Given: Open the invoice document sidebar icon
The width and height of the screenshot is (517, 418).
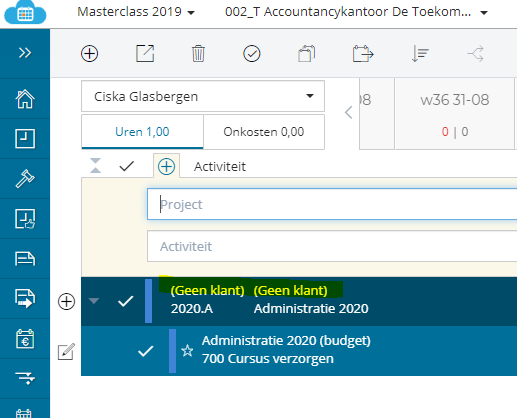Looking at the screenshot, I should 25,259.
